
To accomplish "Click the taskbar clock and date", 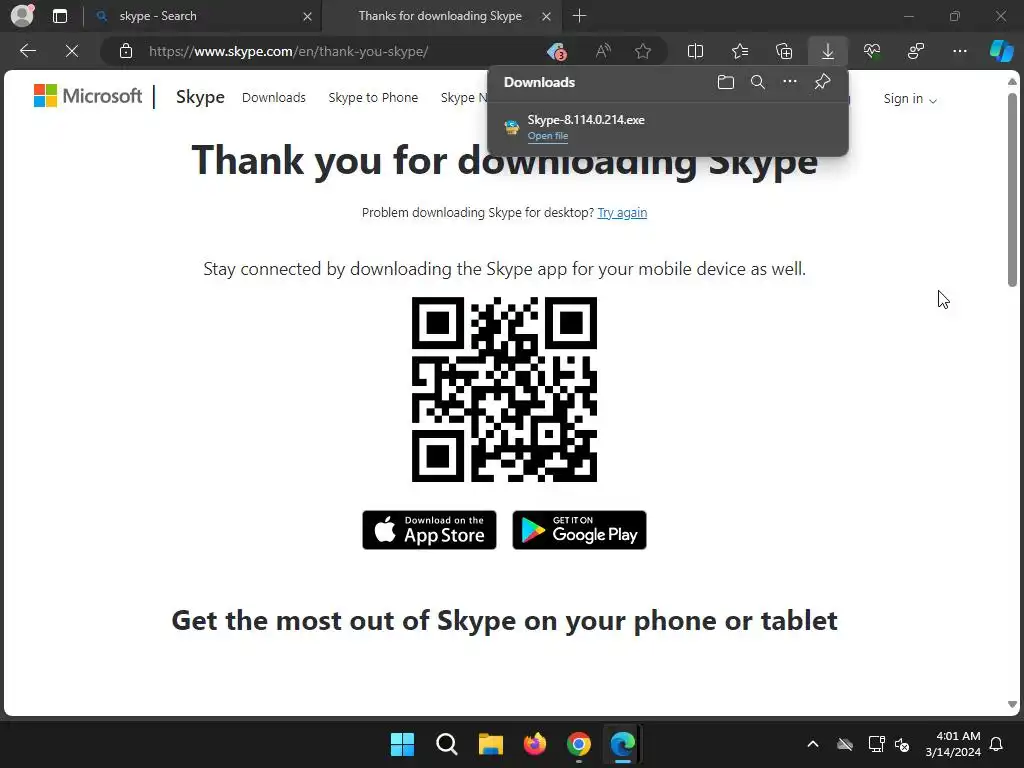I will click(x=953, y=744).
